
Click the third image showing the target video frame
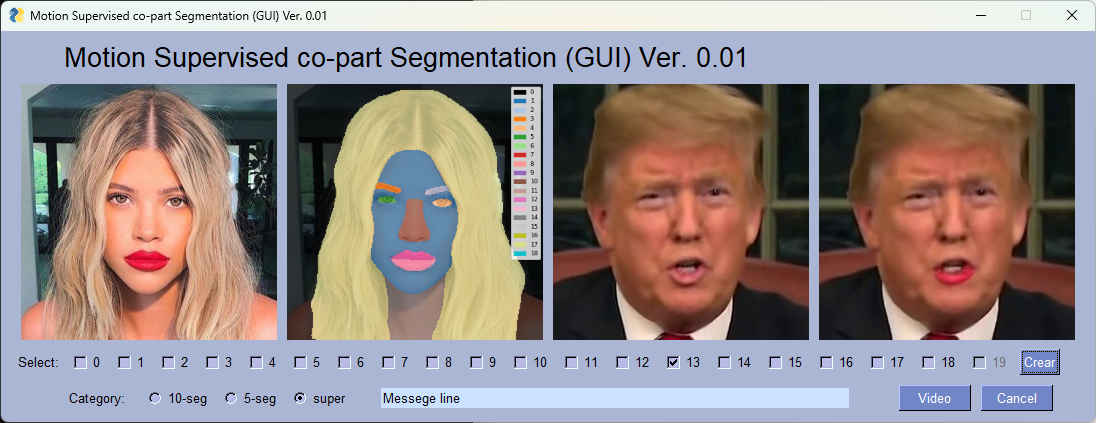680,212
